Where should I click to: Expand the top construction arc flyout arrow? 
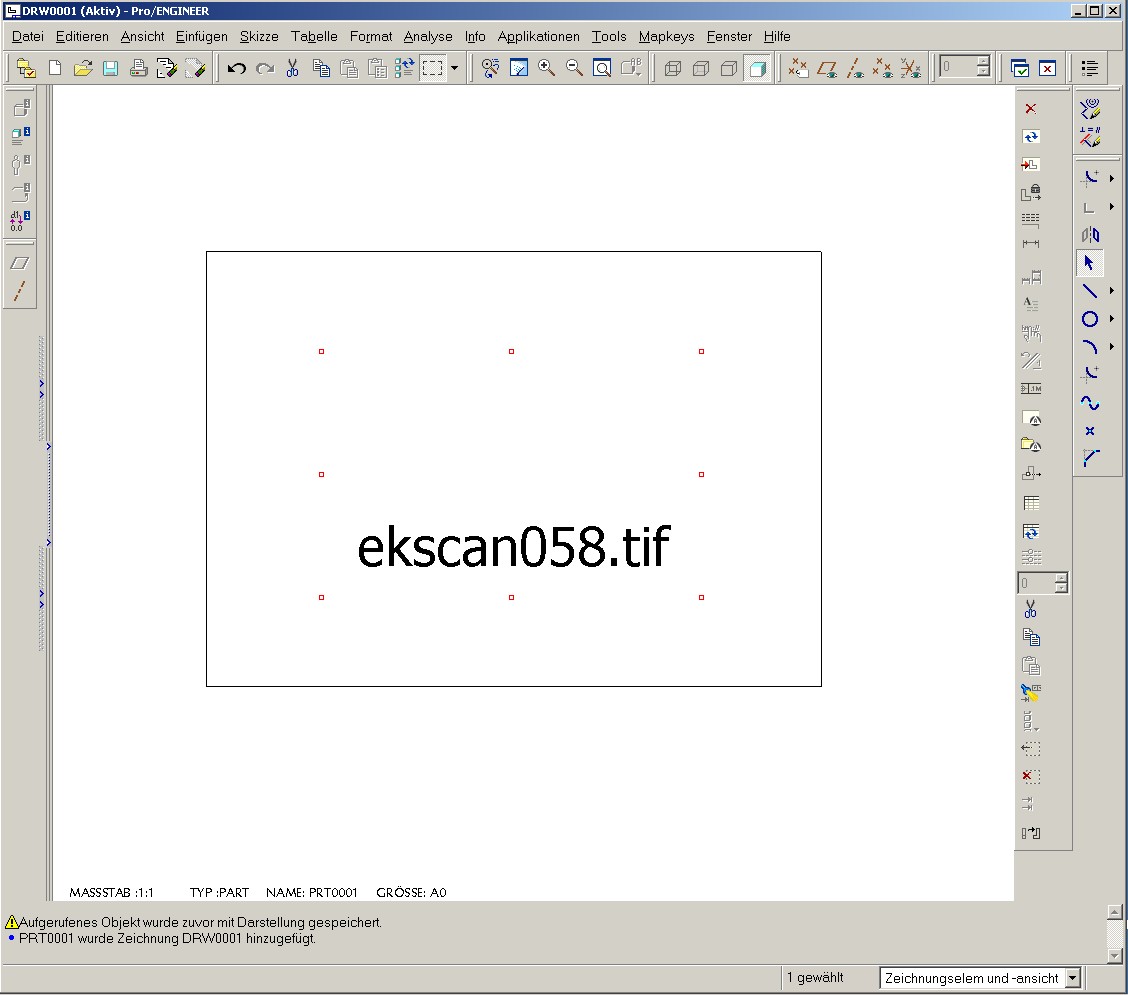pyautogui.click(x=1111, y=178)
